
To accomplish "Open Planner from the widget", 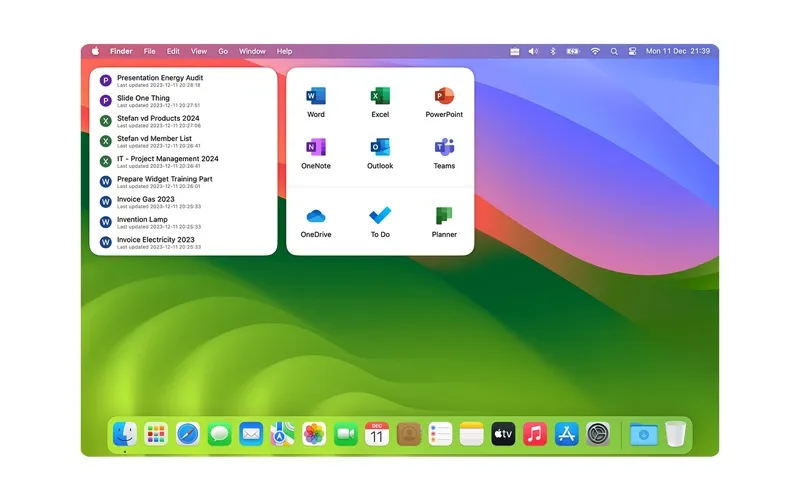I will 444,222.
